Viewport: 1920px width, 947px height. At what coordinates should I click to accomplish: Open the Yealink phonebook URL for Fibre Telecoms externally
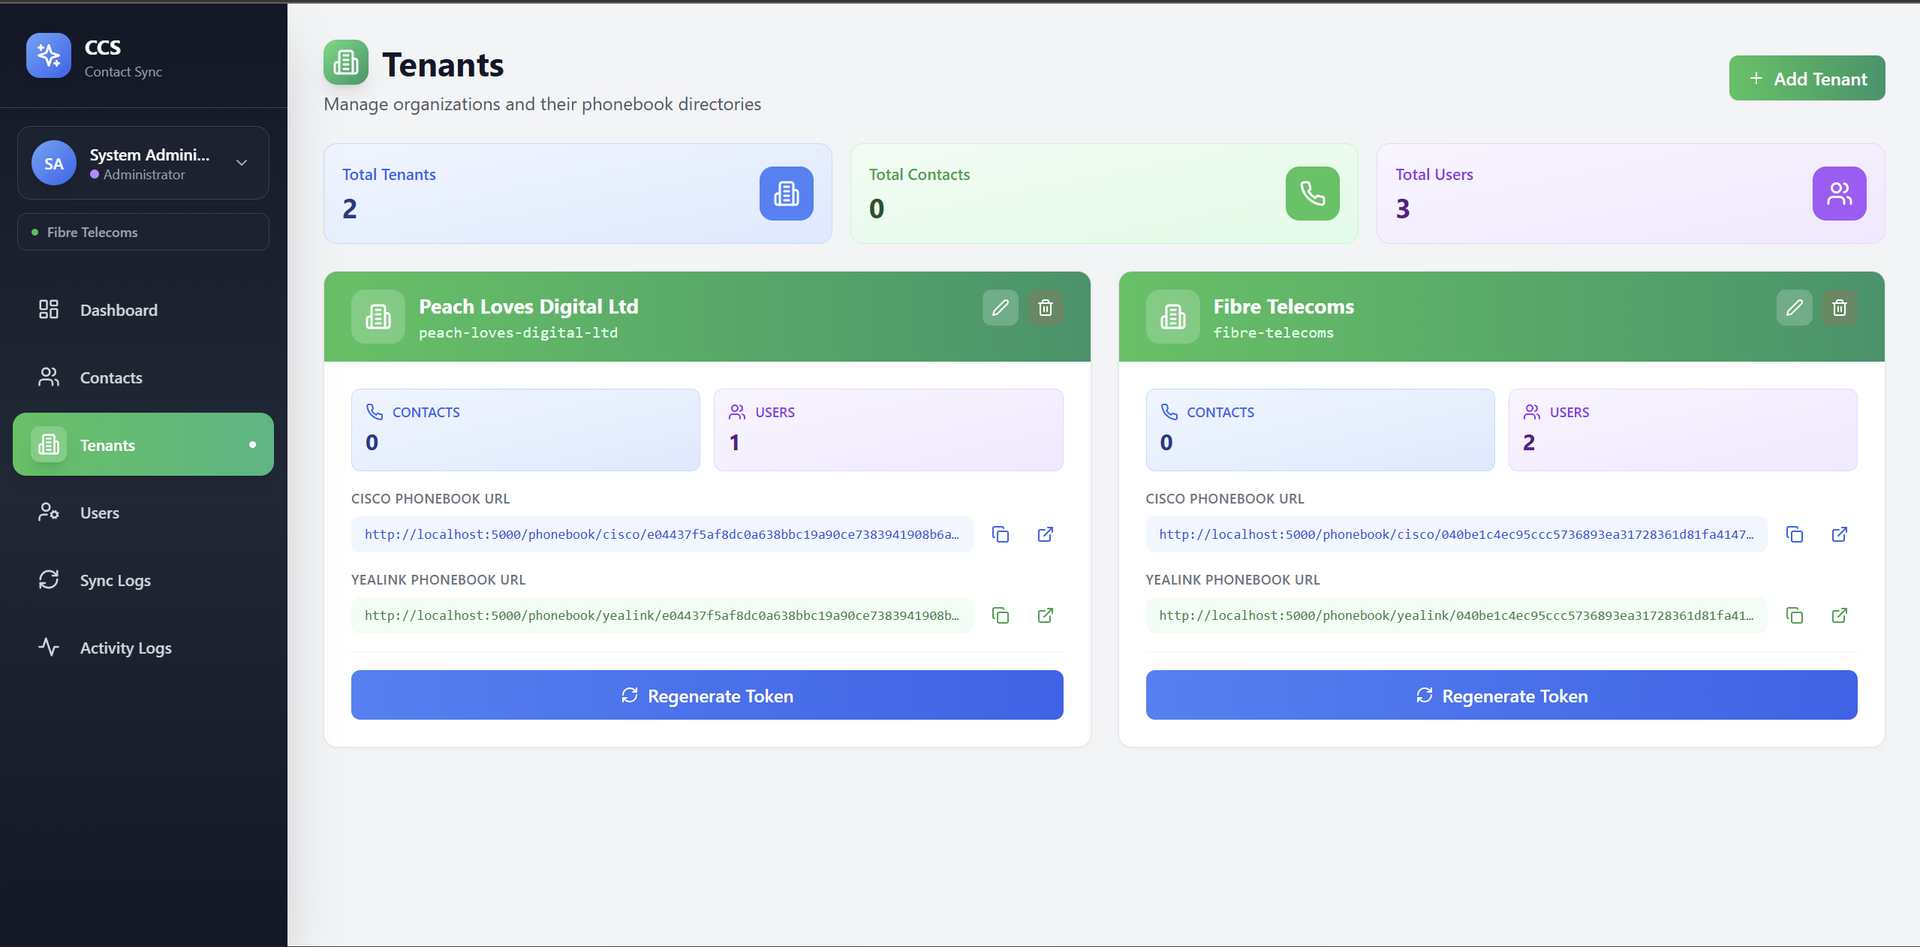tap(1839, 615)
